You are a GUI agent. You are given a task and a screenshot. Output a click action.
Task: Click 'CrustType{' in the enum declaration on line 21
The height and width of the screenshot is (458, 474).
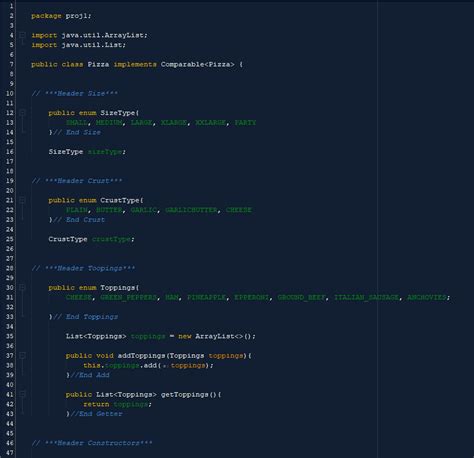click(x=122, y=200)
